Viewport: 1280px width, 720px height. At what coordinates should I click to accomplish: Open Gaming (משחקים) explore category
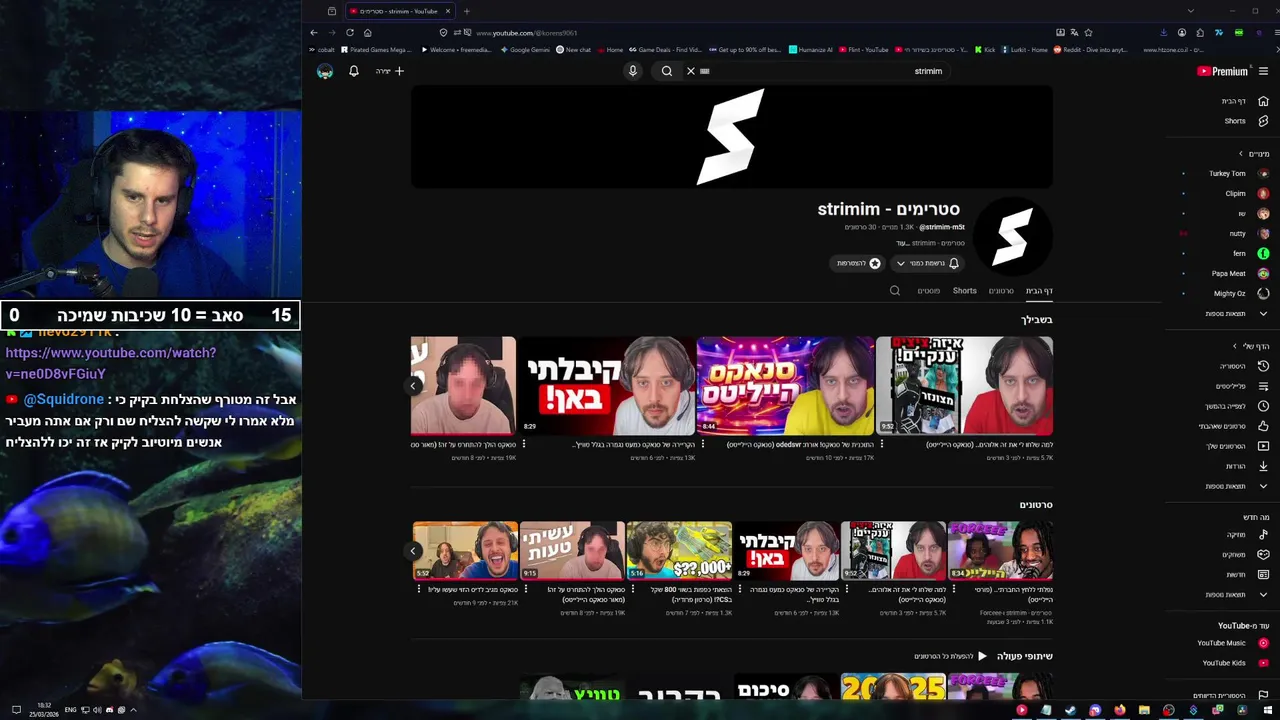(1245, 554)
